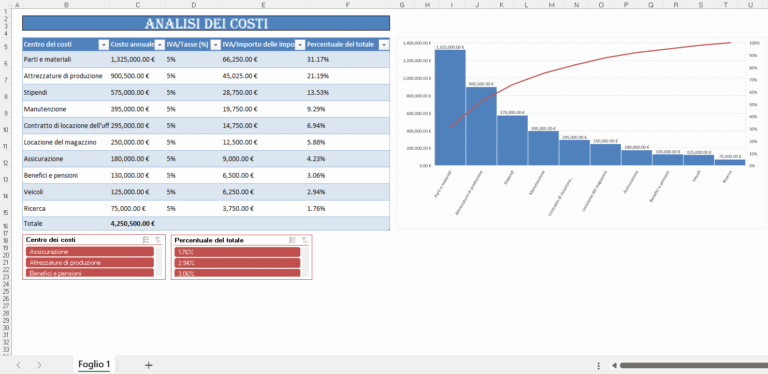Click the horizontal scrollbar left arrow
The width and height of the screenshot is (768, 374).
tap(614, 365)
